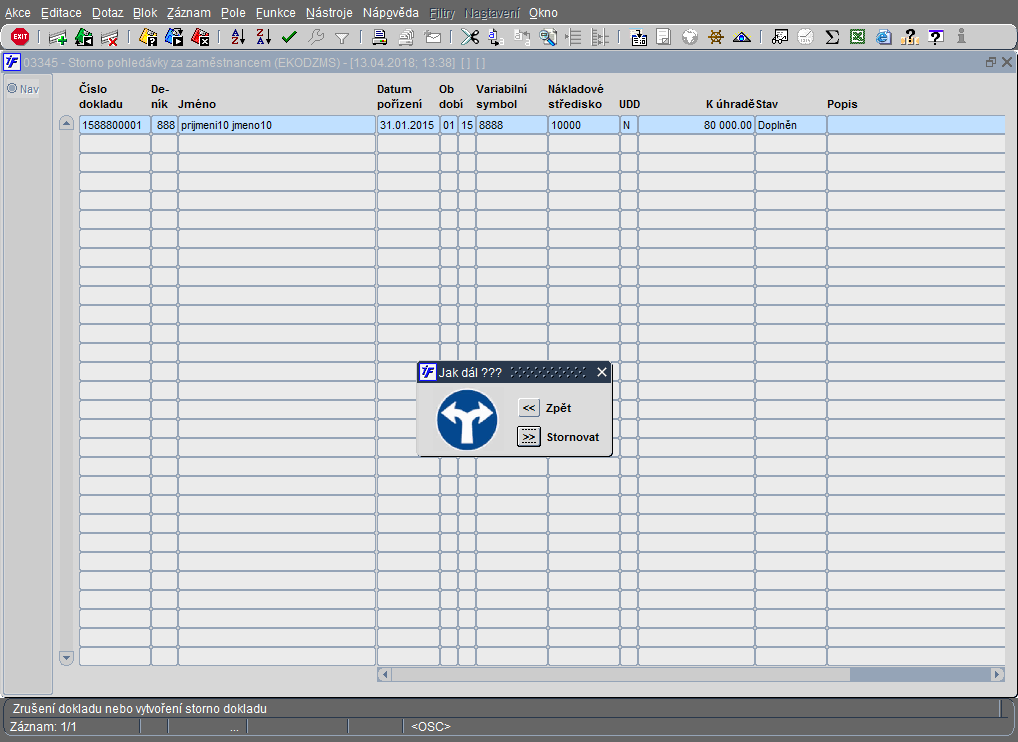Open the Akce menu
The width and height of the screenshot is (1018, 742).
point(18,13)
